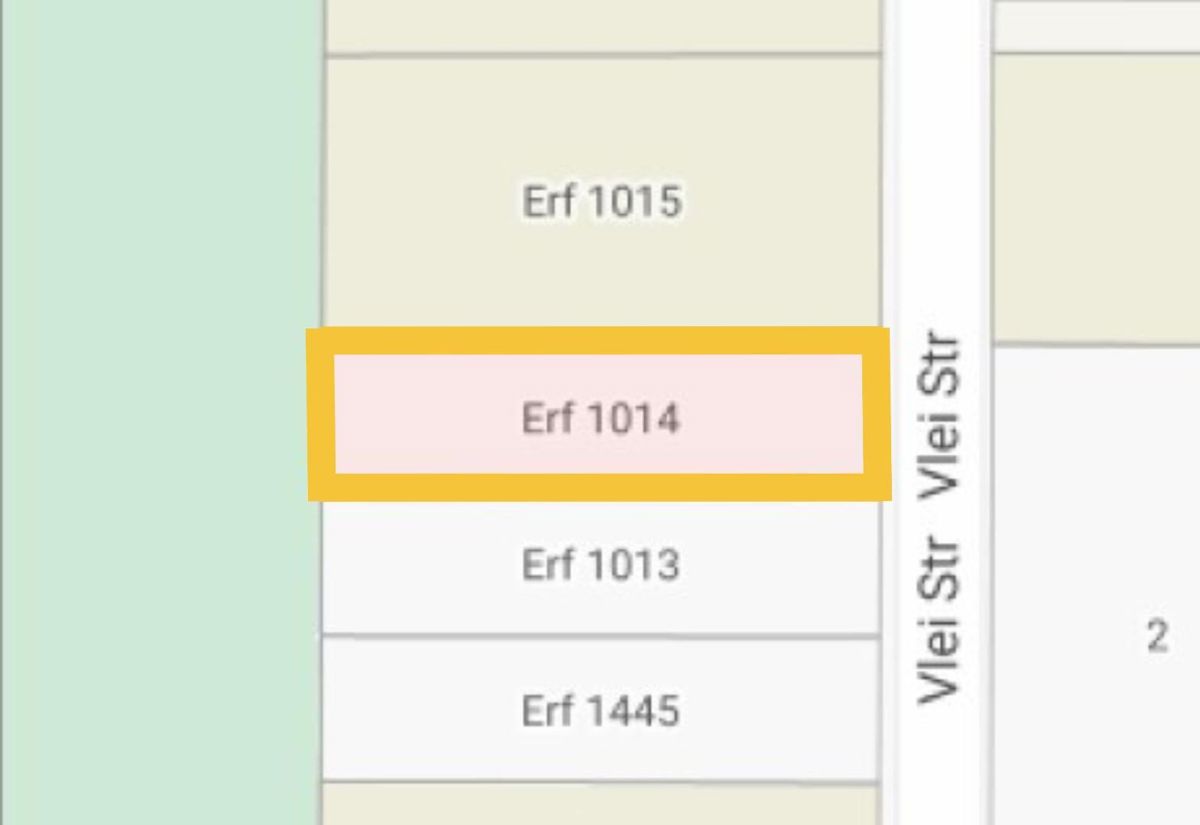The image size is (1200, 825).
Task: Click the upper Vlei Str street label
Action: tap(941, 416)
